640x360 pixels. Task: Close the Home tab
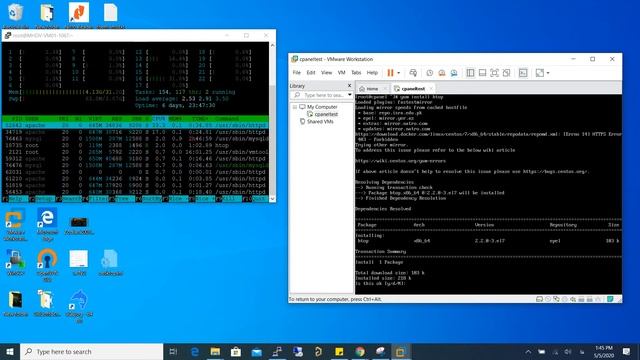[384, 89]
